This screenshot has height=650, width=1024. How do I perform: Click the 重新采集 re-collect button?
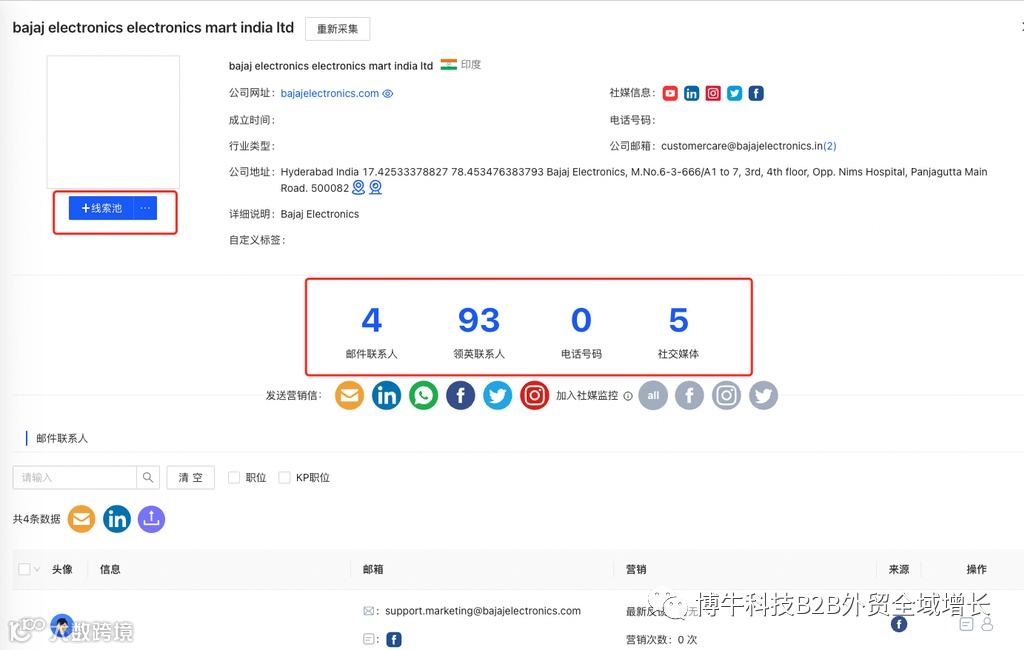(337, 29)
